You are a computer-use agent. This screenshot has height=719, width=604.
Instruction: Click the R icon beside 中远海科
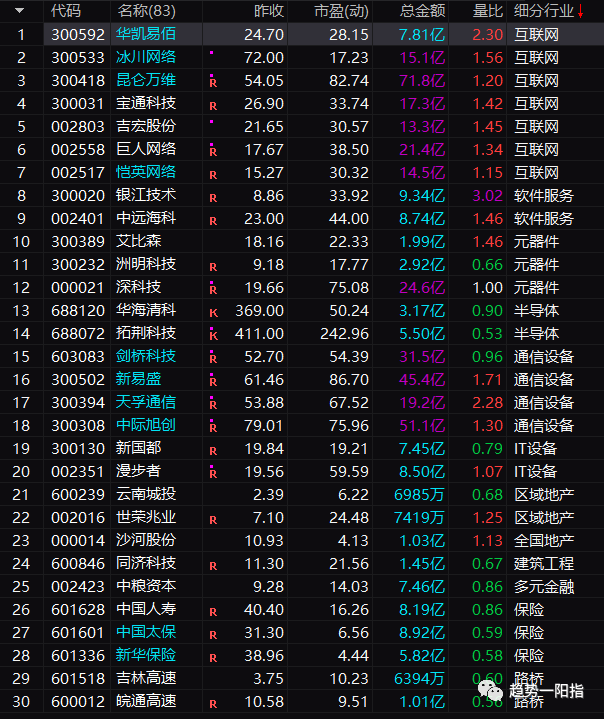tap(213, 221)
